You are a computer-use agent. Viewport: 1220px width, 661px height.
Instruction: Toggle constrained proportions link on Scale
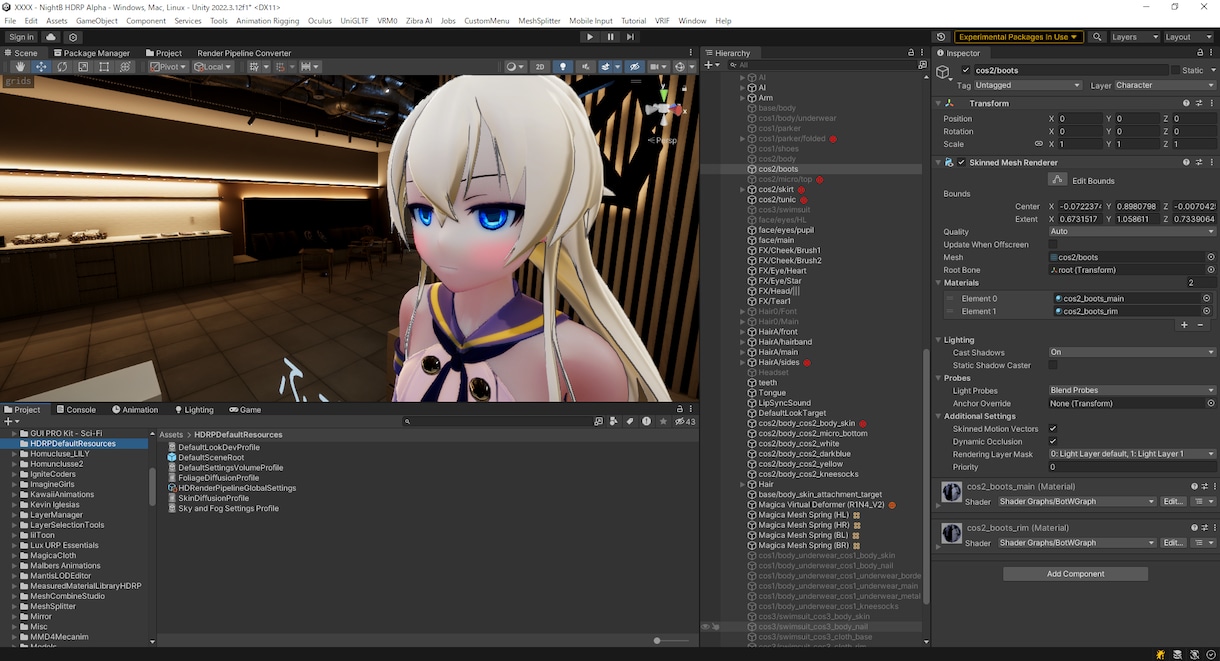tap(1038, 144)
